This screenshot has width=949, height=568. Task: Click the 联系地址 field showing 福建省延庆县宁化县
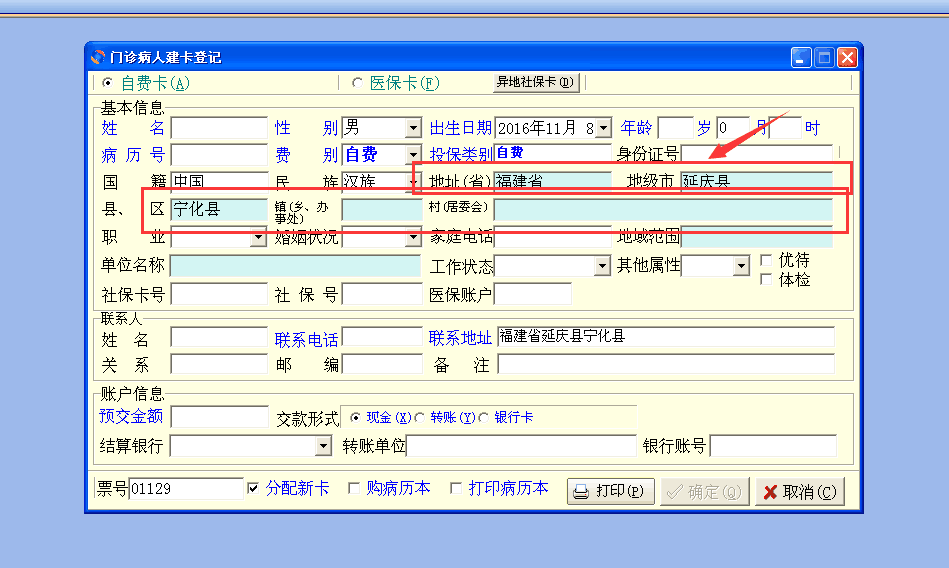coord(666,337)
